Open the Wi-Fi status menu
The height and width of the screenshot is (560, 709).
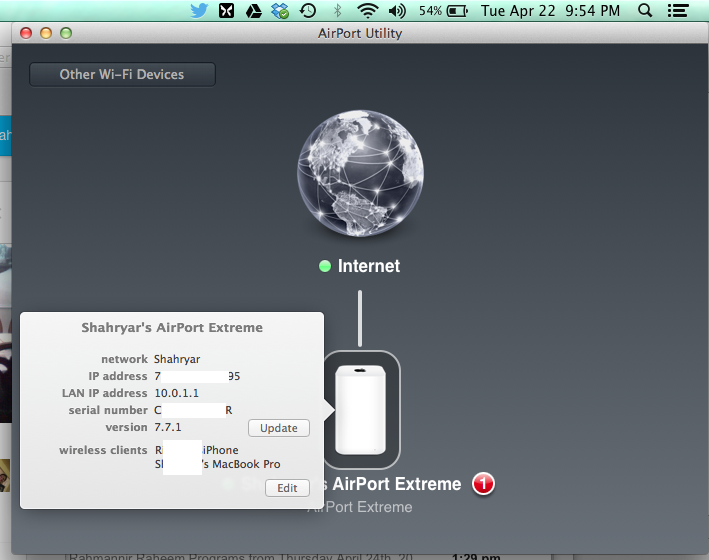(x=368, y=10)
